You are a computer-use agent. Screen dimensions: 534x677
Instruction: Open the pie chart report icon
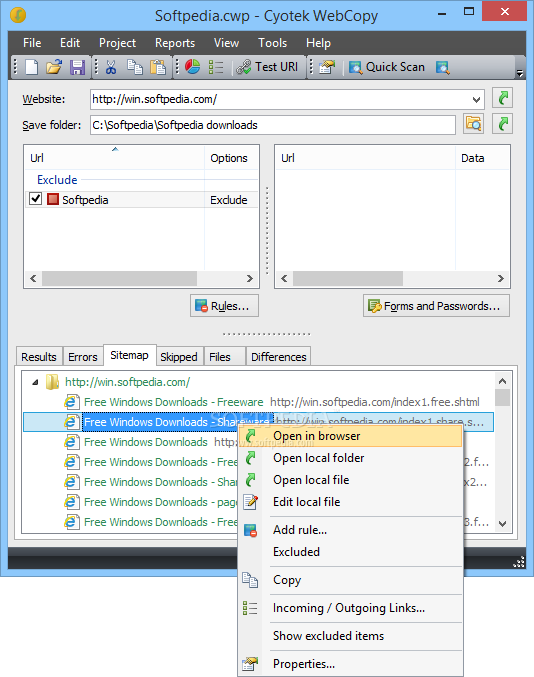[193, 67]
